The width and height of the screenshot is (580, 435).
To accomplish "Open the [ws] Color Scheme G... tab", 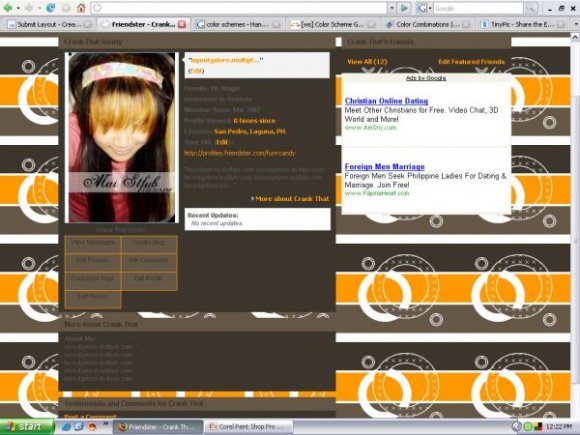I will [x=332, y=24].
